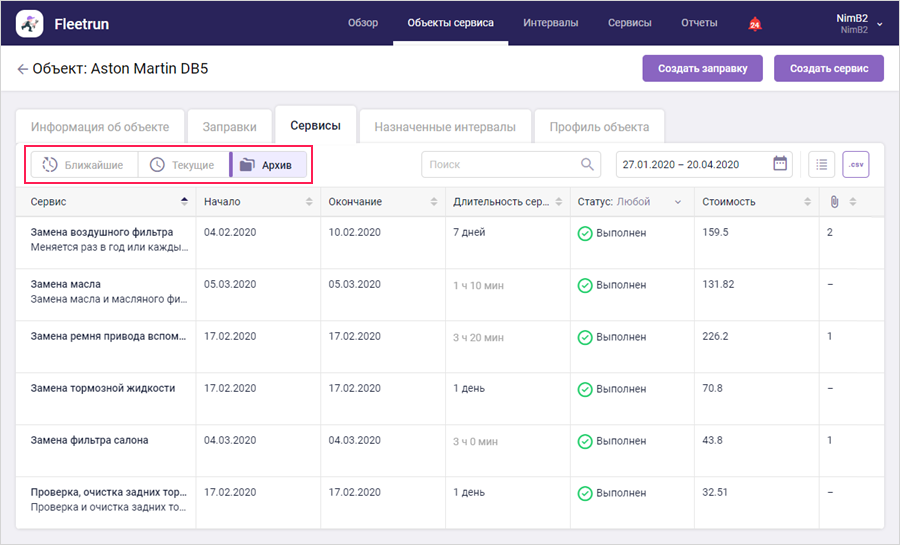
Task: Open the column list settings icon
Action: point(821,165)
